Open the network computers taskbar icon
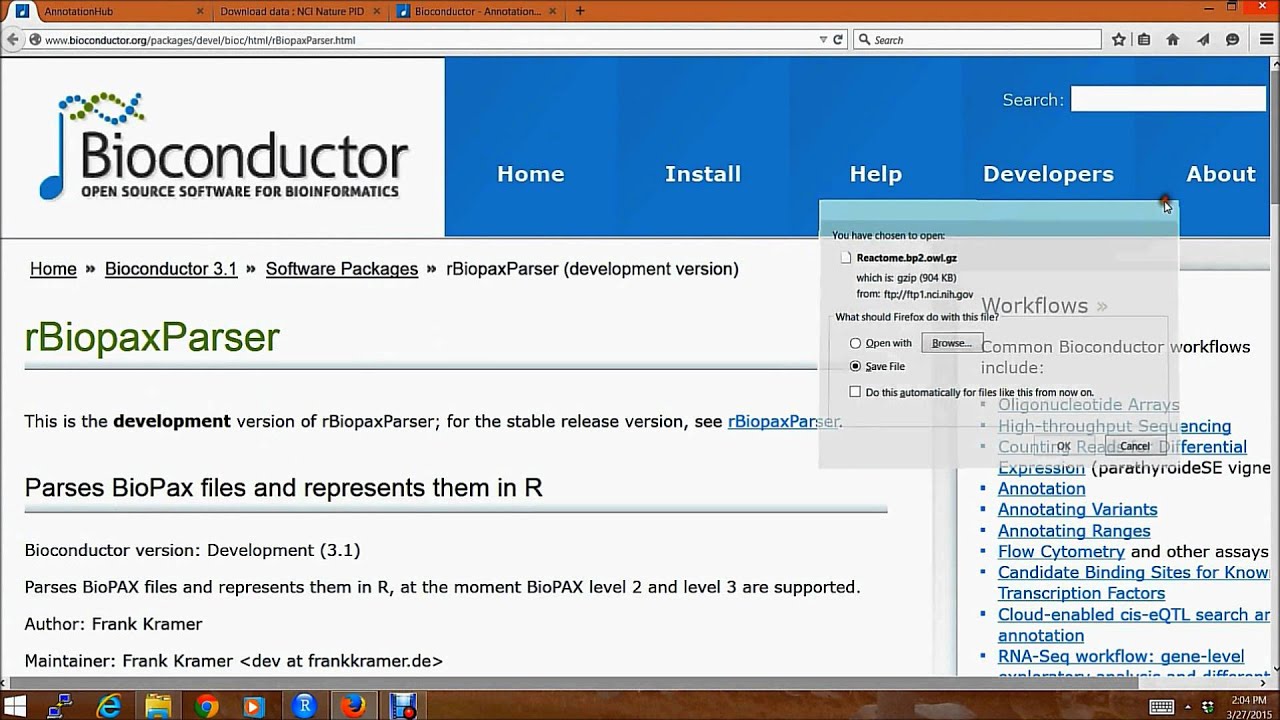 point(61,706)
